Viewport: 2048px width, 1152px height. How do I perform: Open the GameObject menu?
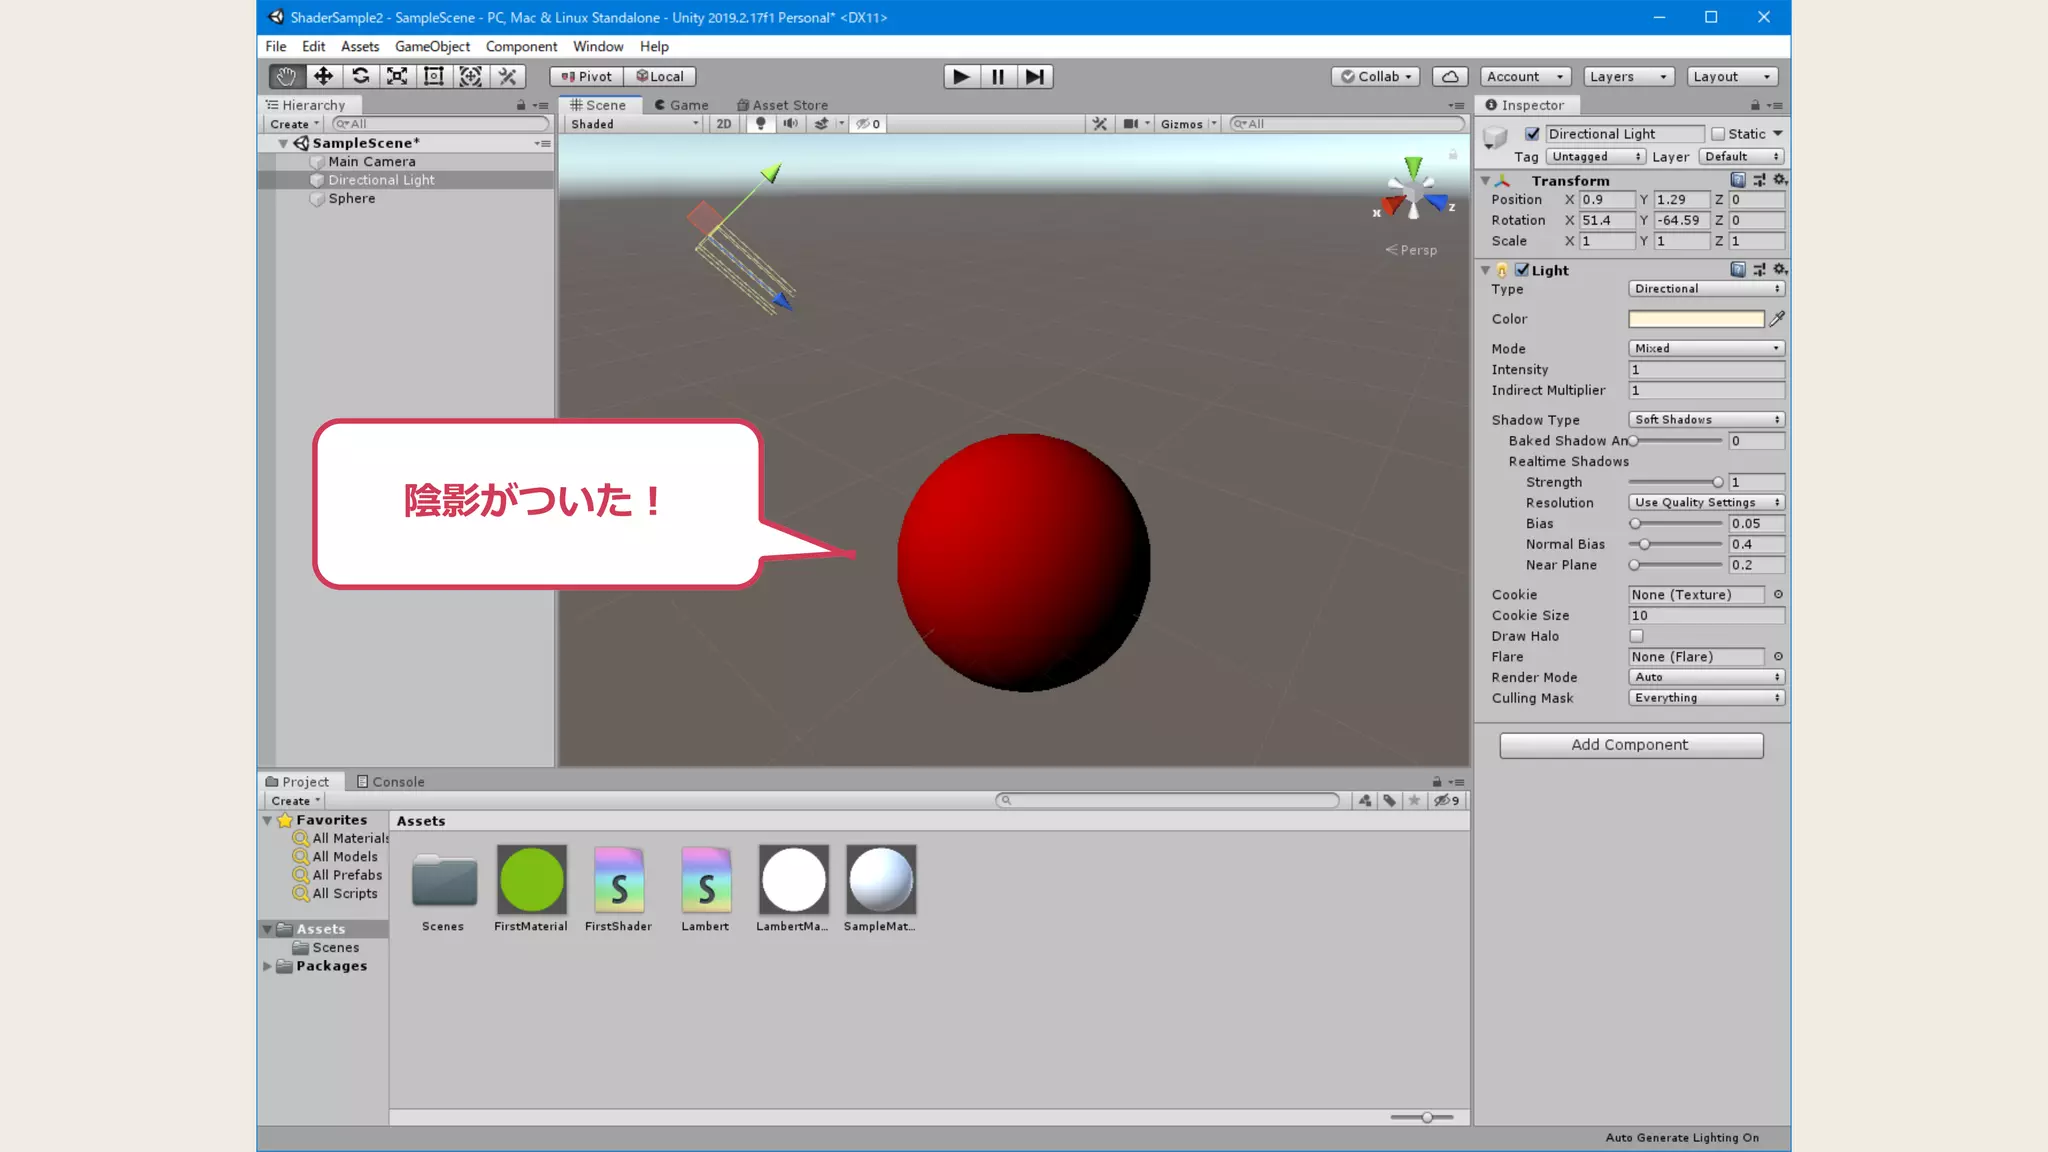click(432, 46)
